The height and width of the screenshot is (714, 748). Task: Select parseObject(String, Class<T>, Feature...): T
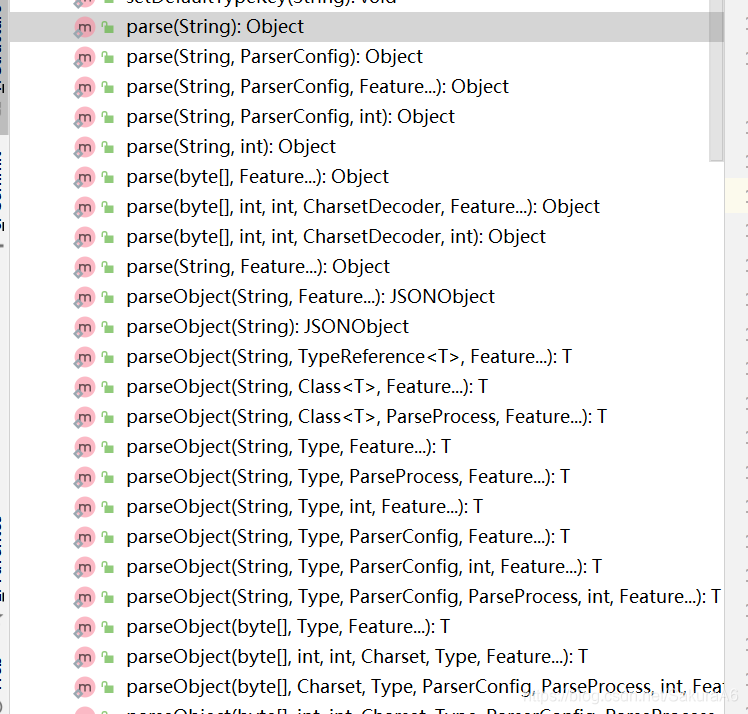(x=307, y=387)
